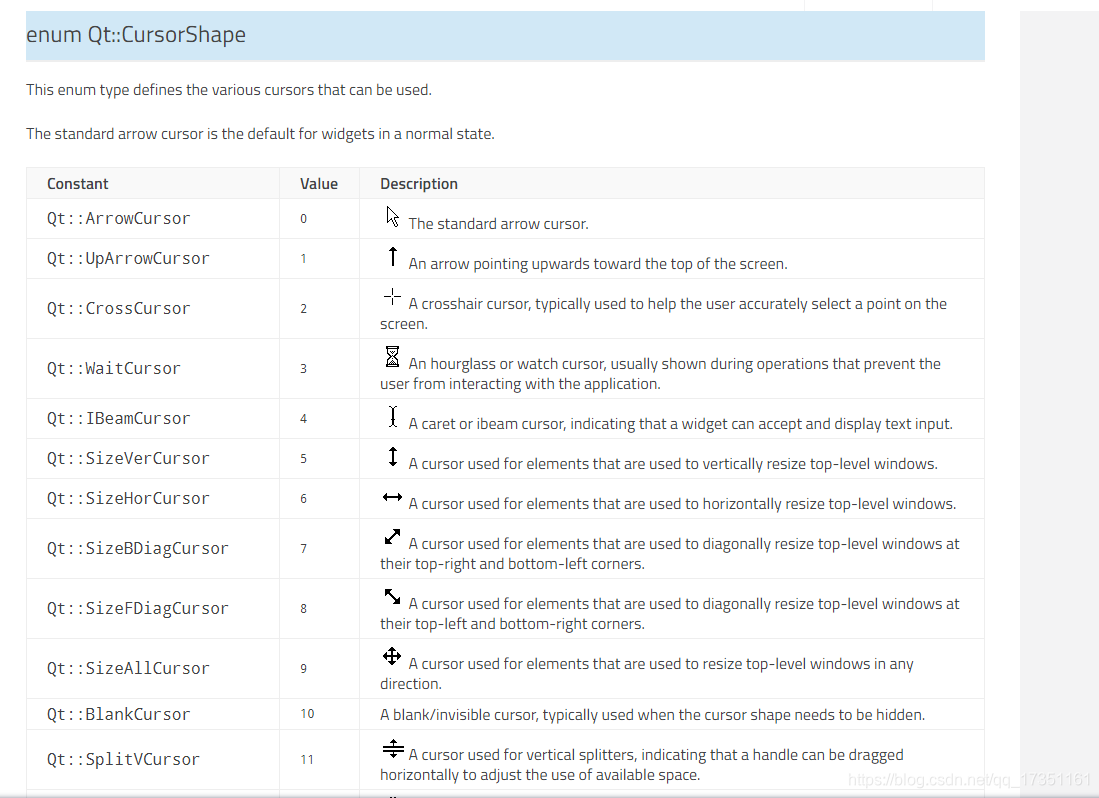Click the horizontal resize cursor icon
This screenshot has width=1099, height=798.
tap(392, 497)
